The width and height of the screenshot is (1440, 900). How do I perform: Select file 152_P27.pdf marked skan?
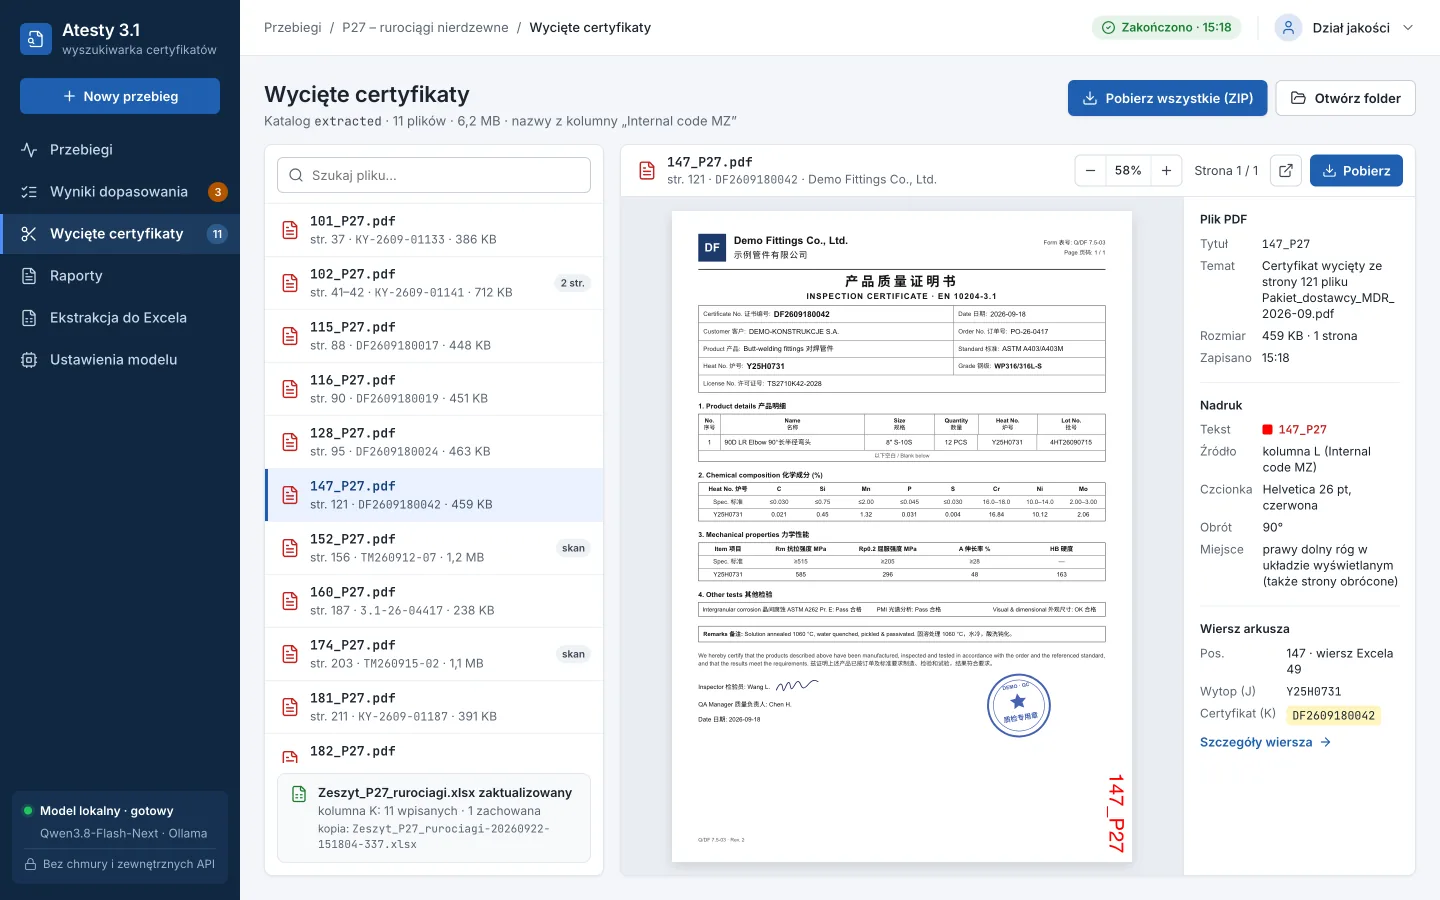pos(434,548)
